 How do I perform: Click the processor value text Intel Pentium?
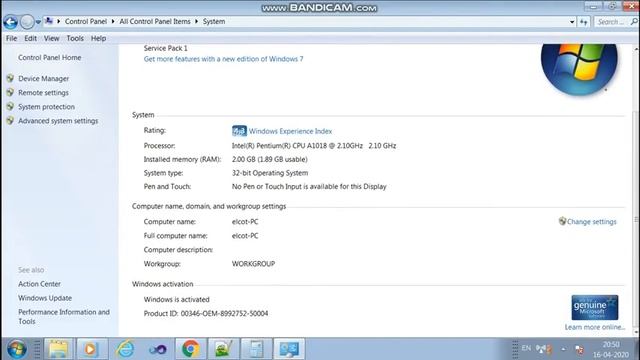[x=314, y=145]
